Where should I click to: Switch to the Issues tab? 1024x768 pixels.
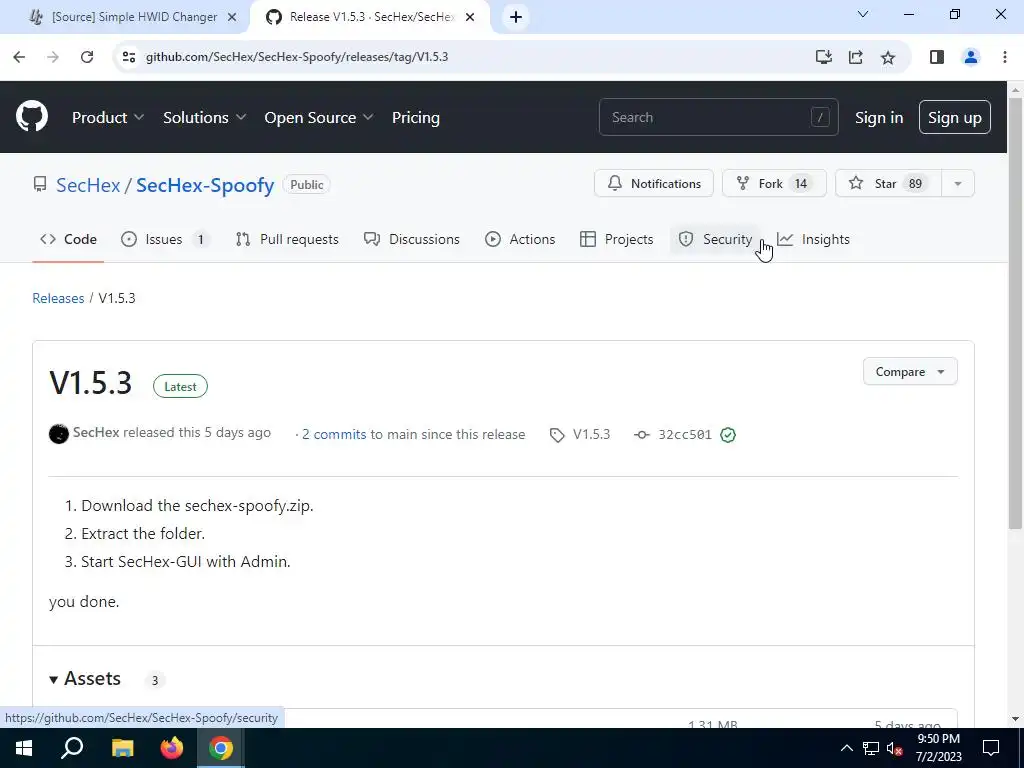[x=165, y=239]
